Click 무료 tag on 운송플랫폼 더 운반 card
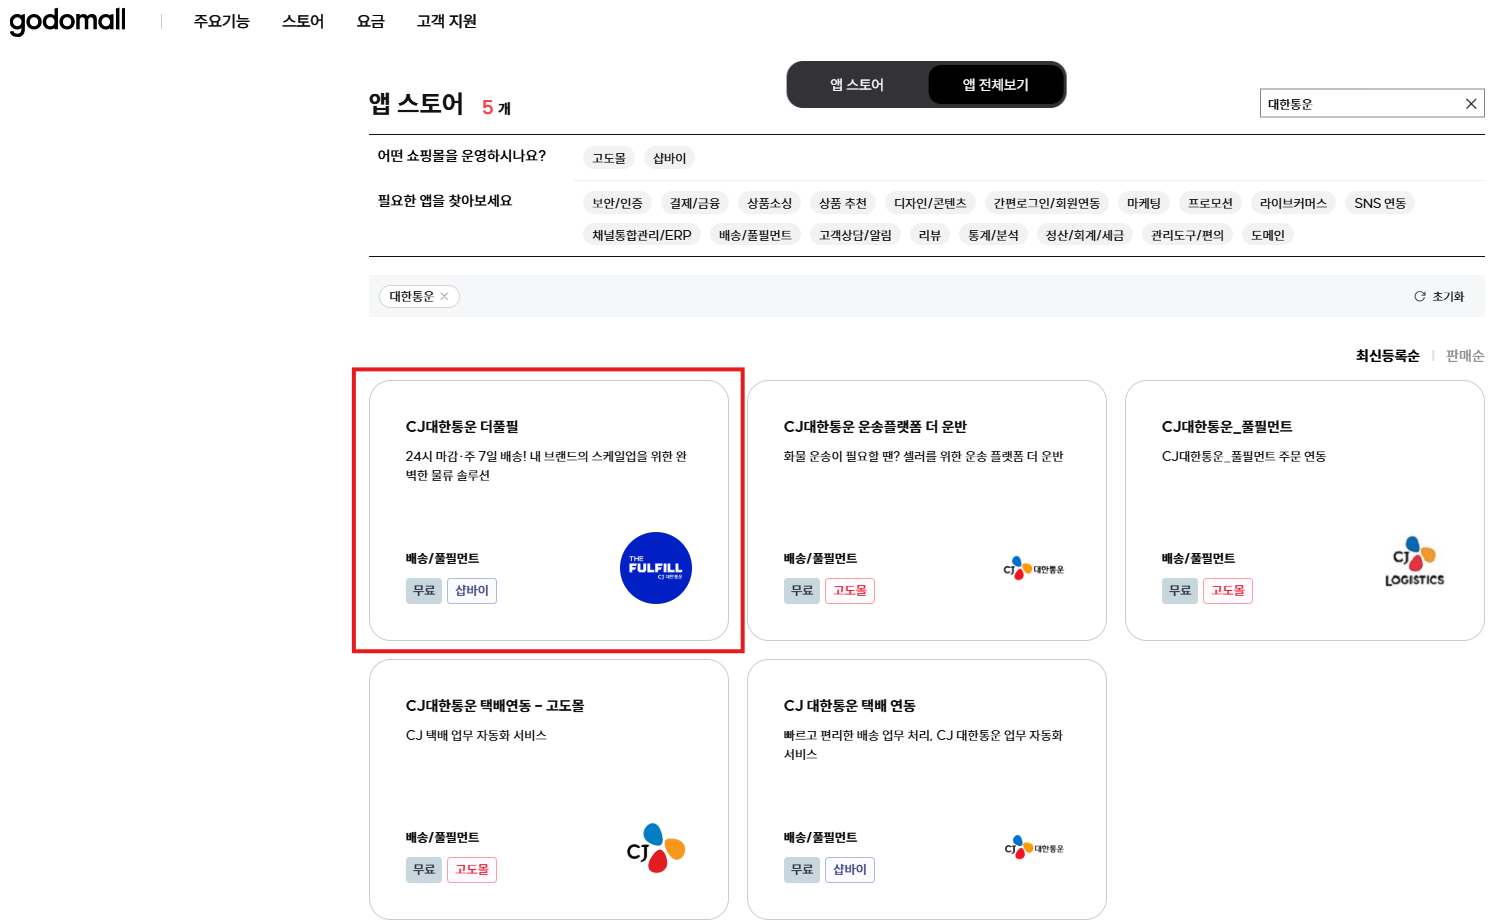The image size is (1502, 922). click(x=802, y=591)
